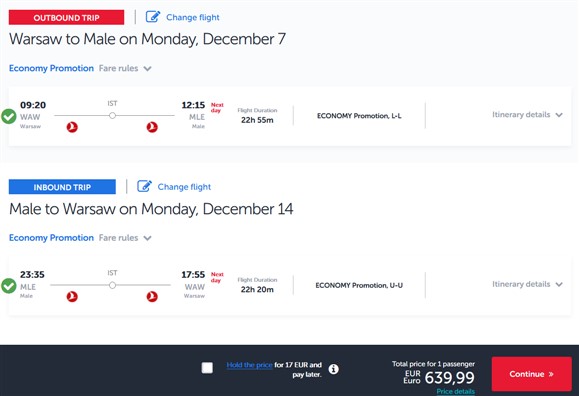The height and width of the screenshot is (396, 579).
Task: Click the outbound Change flight pencil icon
Action: (153, 17)
